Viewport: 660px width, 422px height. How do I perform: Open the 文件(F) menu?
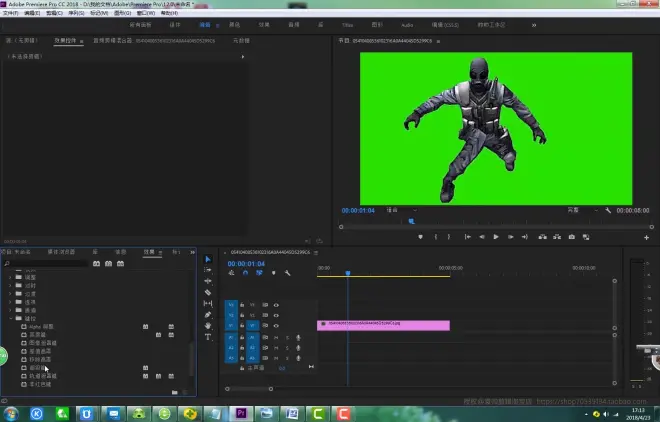pos(11,13)
